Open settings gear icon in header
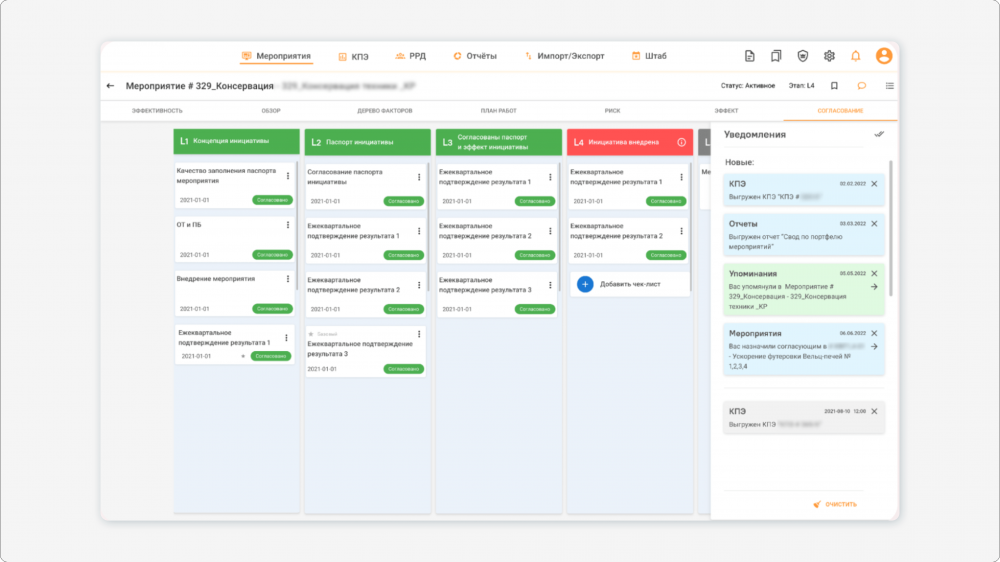The width and height of the screenshot is (1000, 562). pyautogui.click(x=829, y=56)
